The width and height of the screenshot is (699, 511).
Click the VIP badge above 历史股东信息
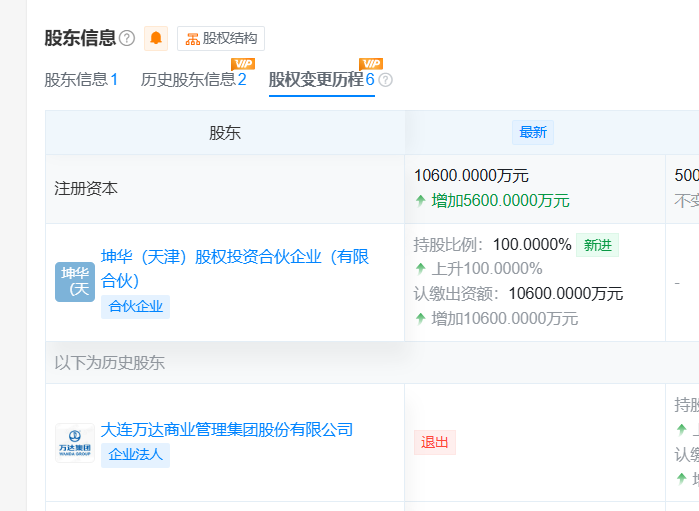[243, 64]
